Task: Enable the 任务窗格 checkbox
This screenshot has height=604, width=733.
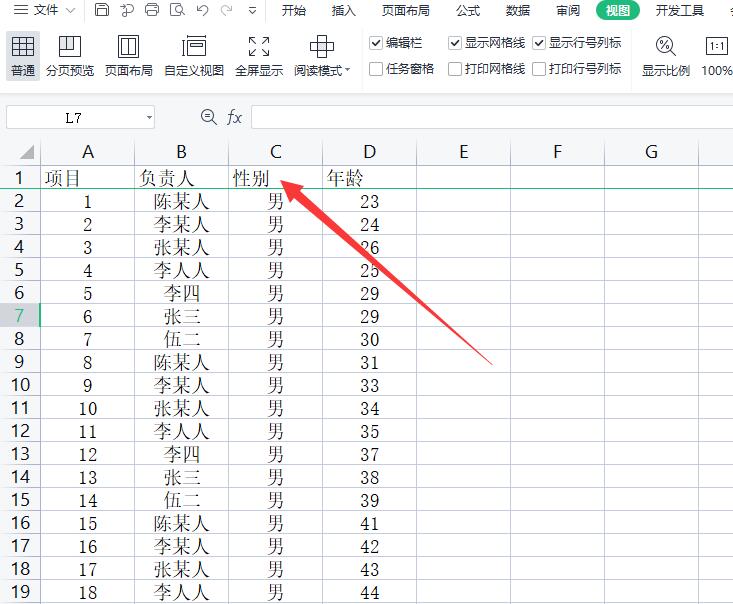Action: [x=376, y=69]
